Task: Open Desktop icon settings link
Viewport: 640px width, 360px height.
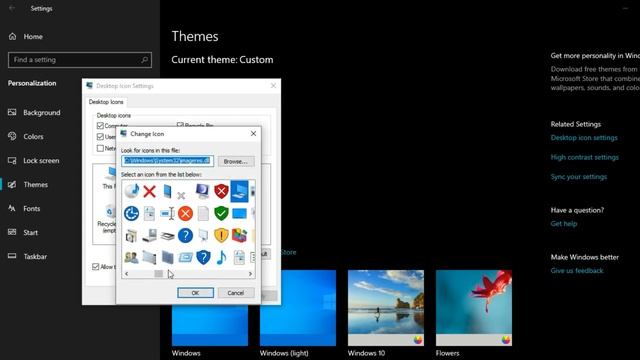Action: pyautogui.click(x=584, y=138)
